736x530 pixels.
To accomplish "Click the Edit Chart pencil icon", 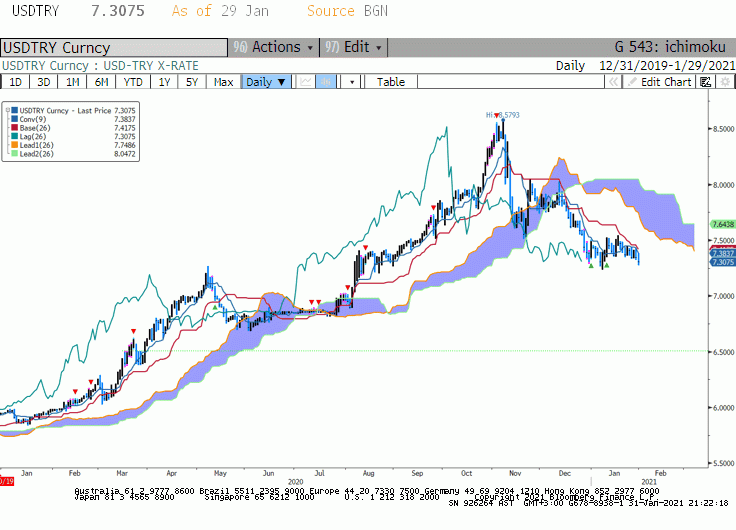I will click(x=632, y=82).
